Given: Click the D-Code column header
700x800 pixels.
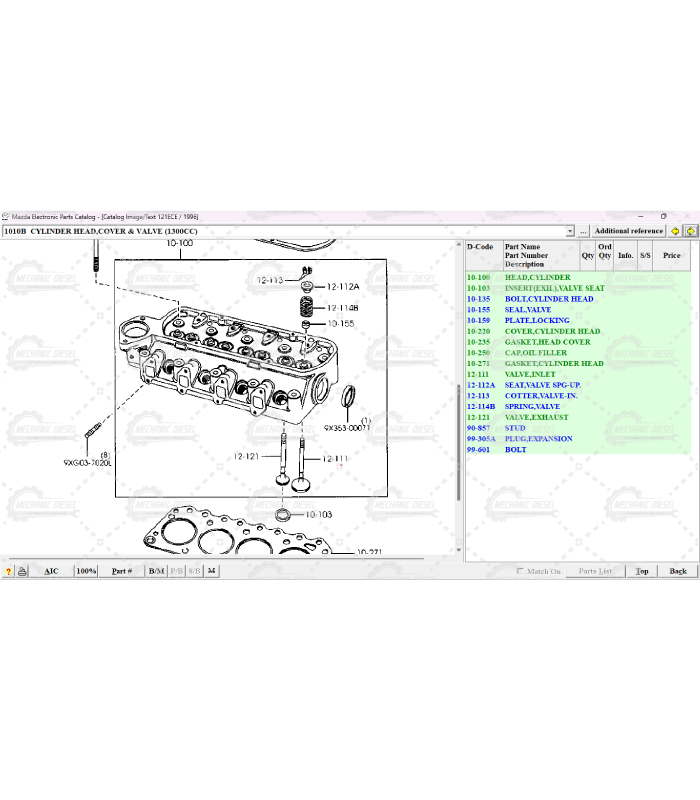Looking at the screenshot, I should point(480,247).
